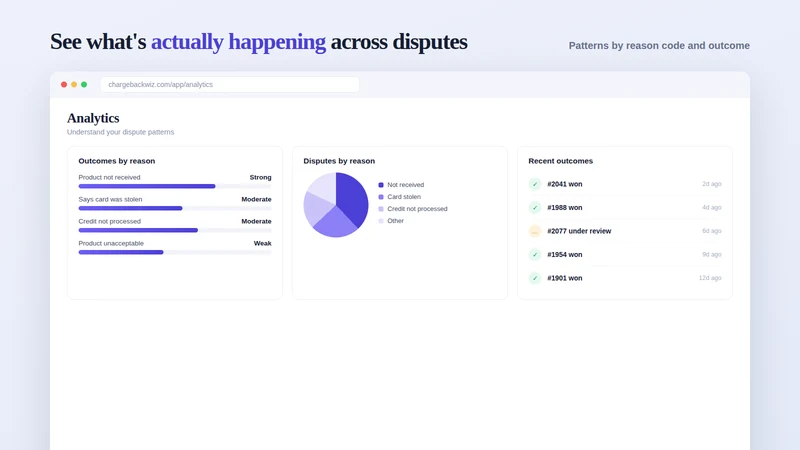Click the address bar showing chargebackwiz.com/app/analytics
This screenshot has width=800, height=450.
230,85
